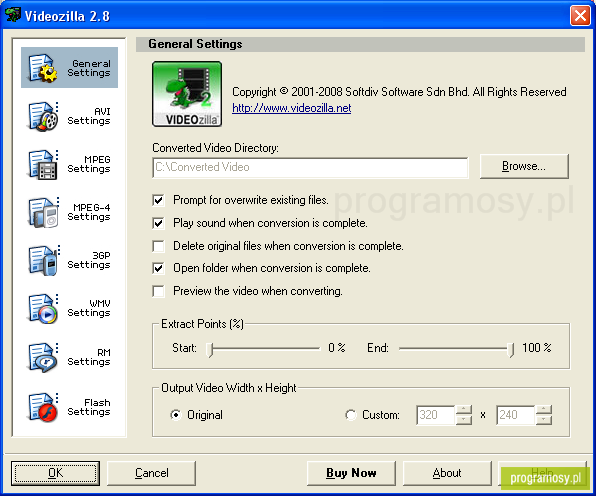The image size is (596, 496).
Task: Increase custom height with up arrow
Action: pos(544,410)
